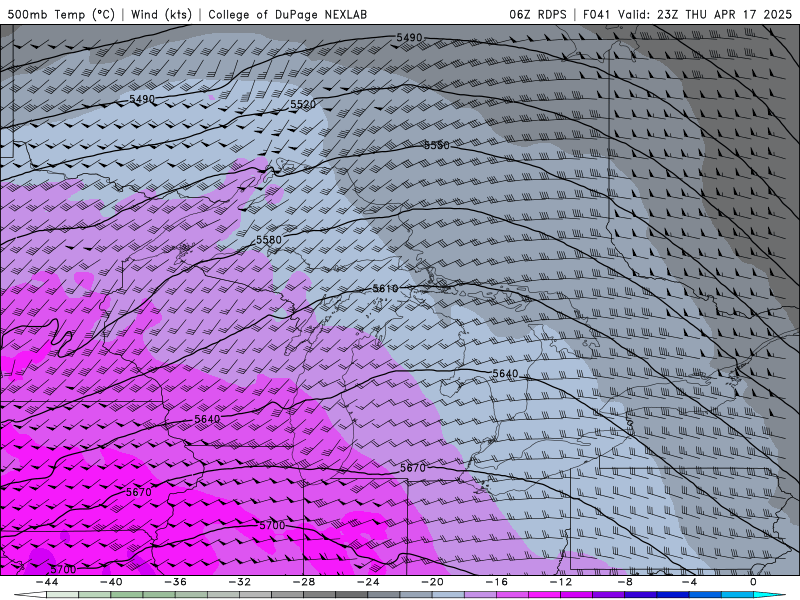
Task: Click the -44 colorbar tick label
Action: coord(47,582)
